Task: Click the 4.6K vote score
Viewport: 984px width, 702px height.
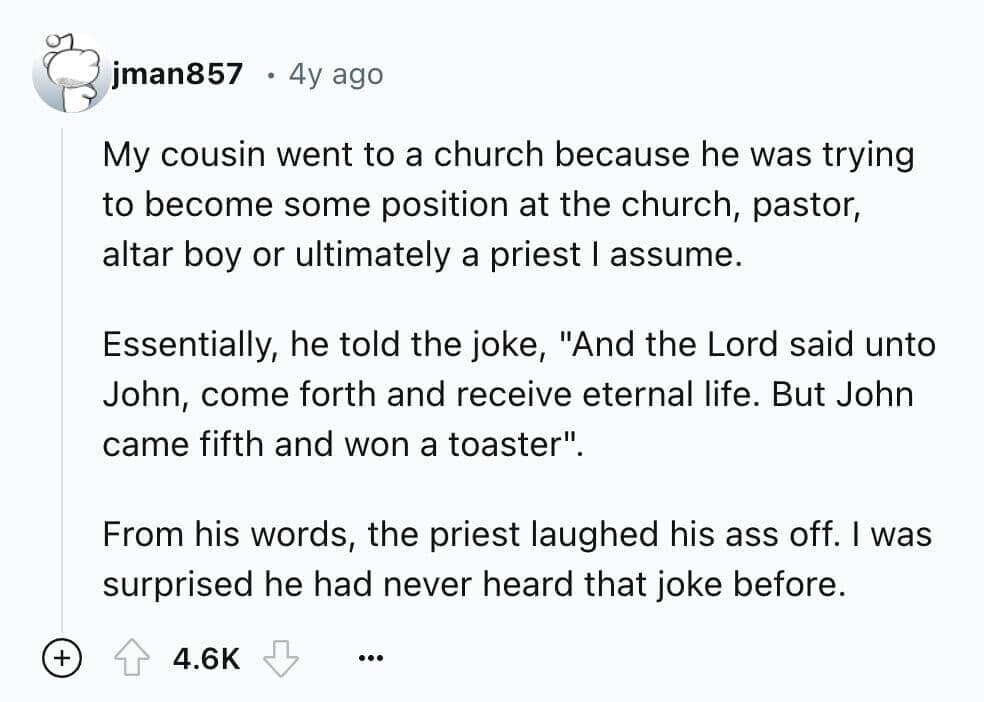Action: pyautogui.click(x=206, y=659)
